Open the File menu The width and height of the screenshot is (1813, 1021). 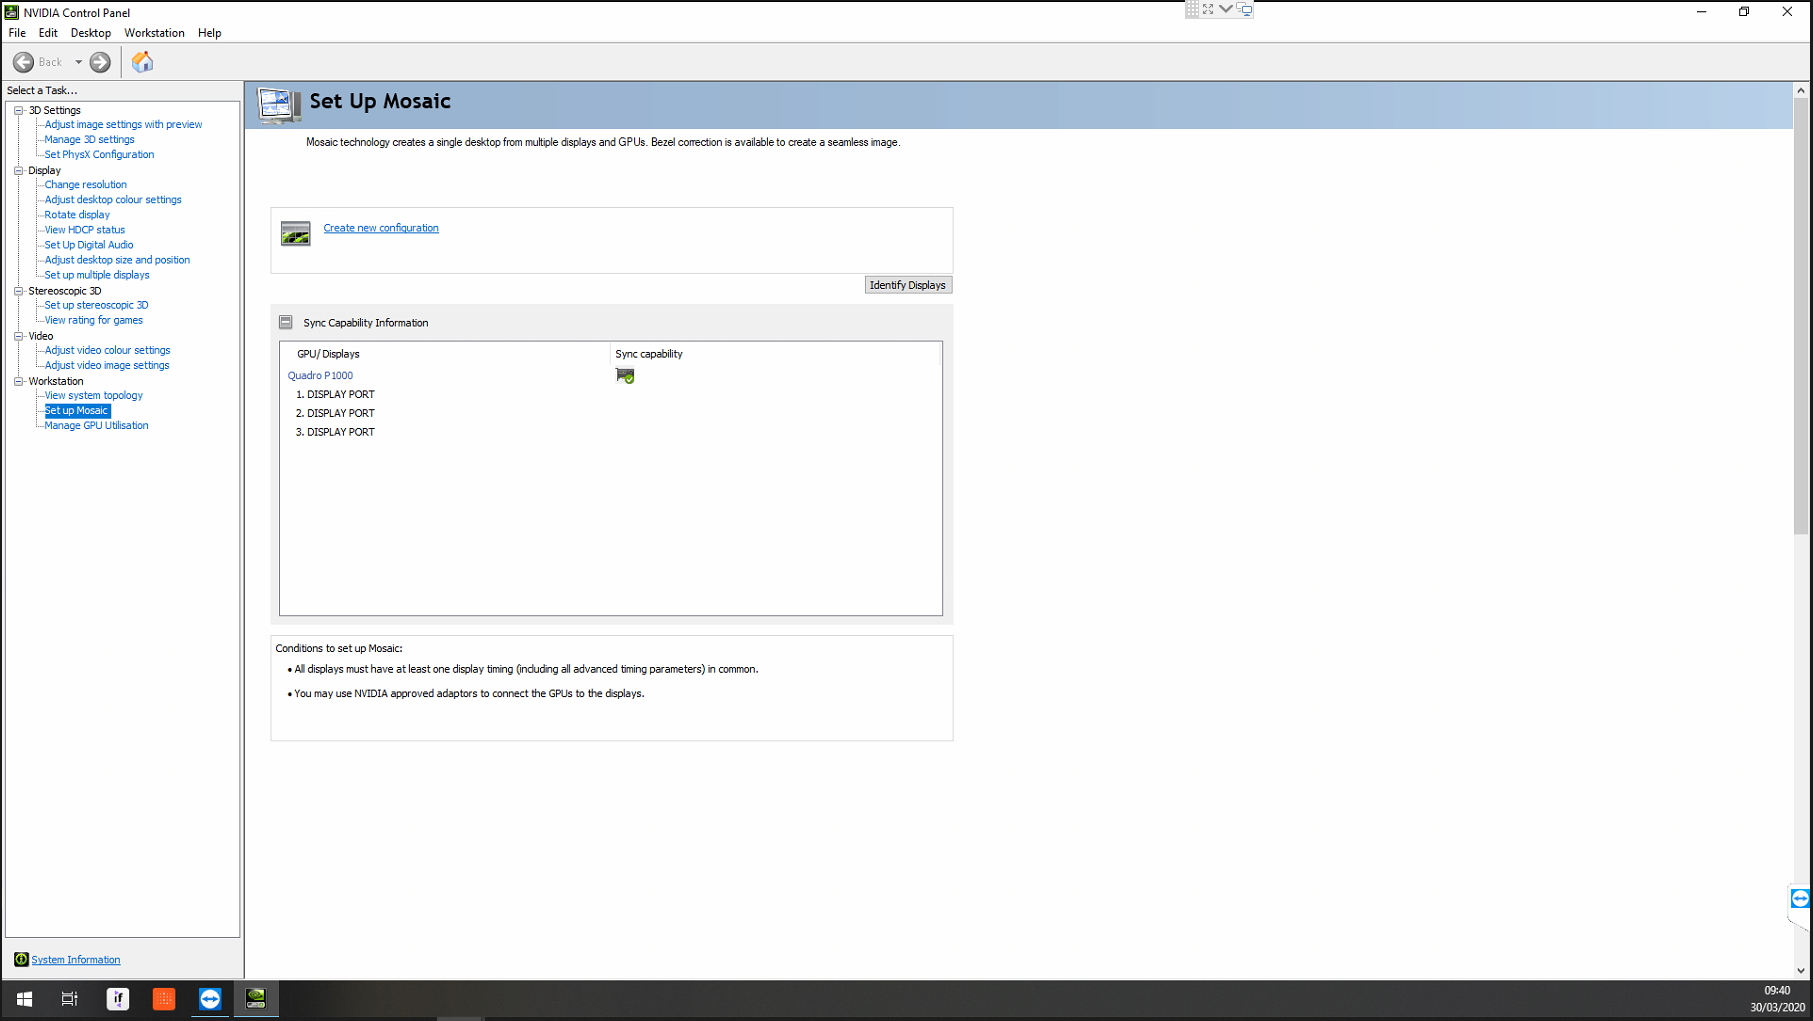point(17,33)
